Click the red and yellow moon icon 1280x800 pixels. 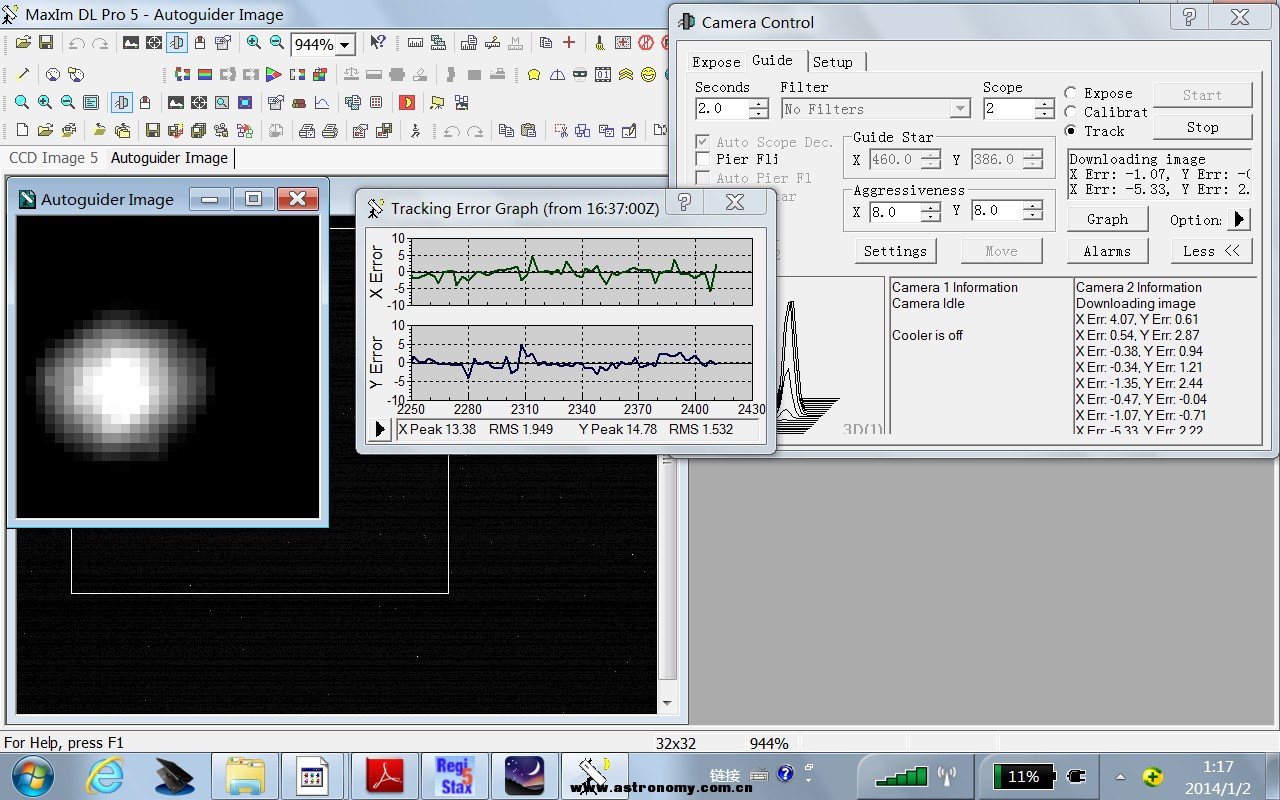coord(407,102)
